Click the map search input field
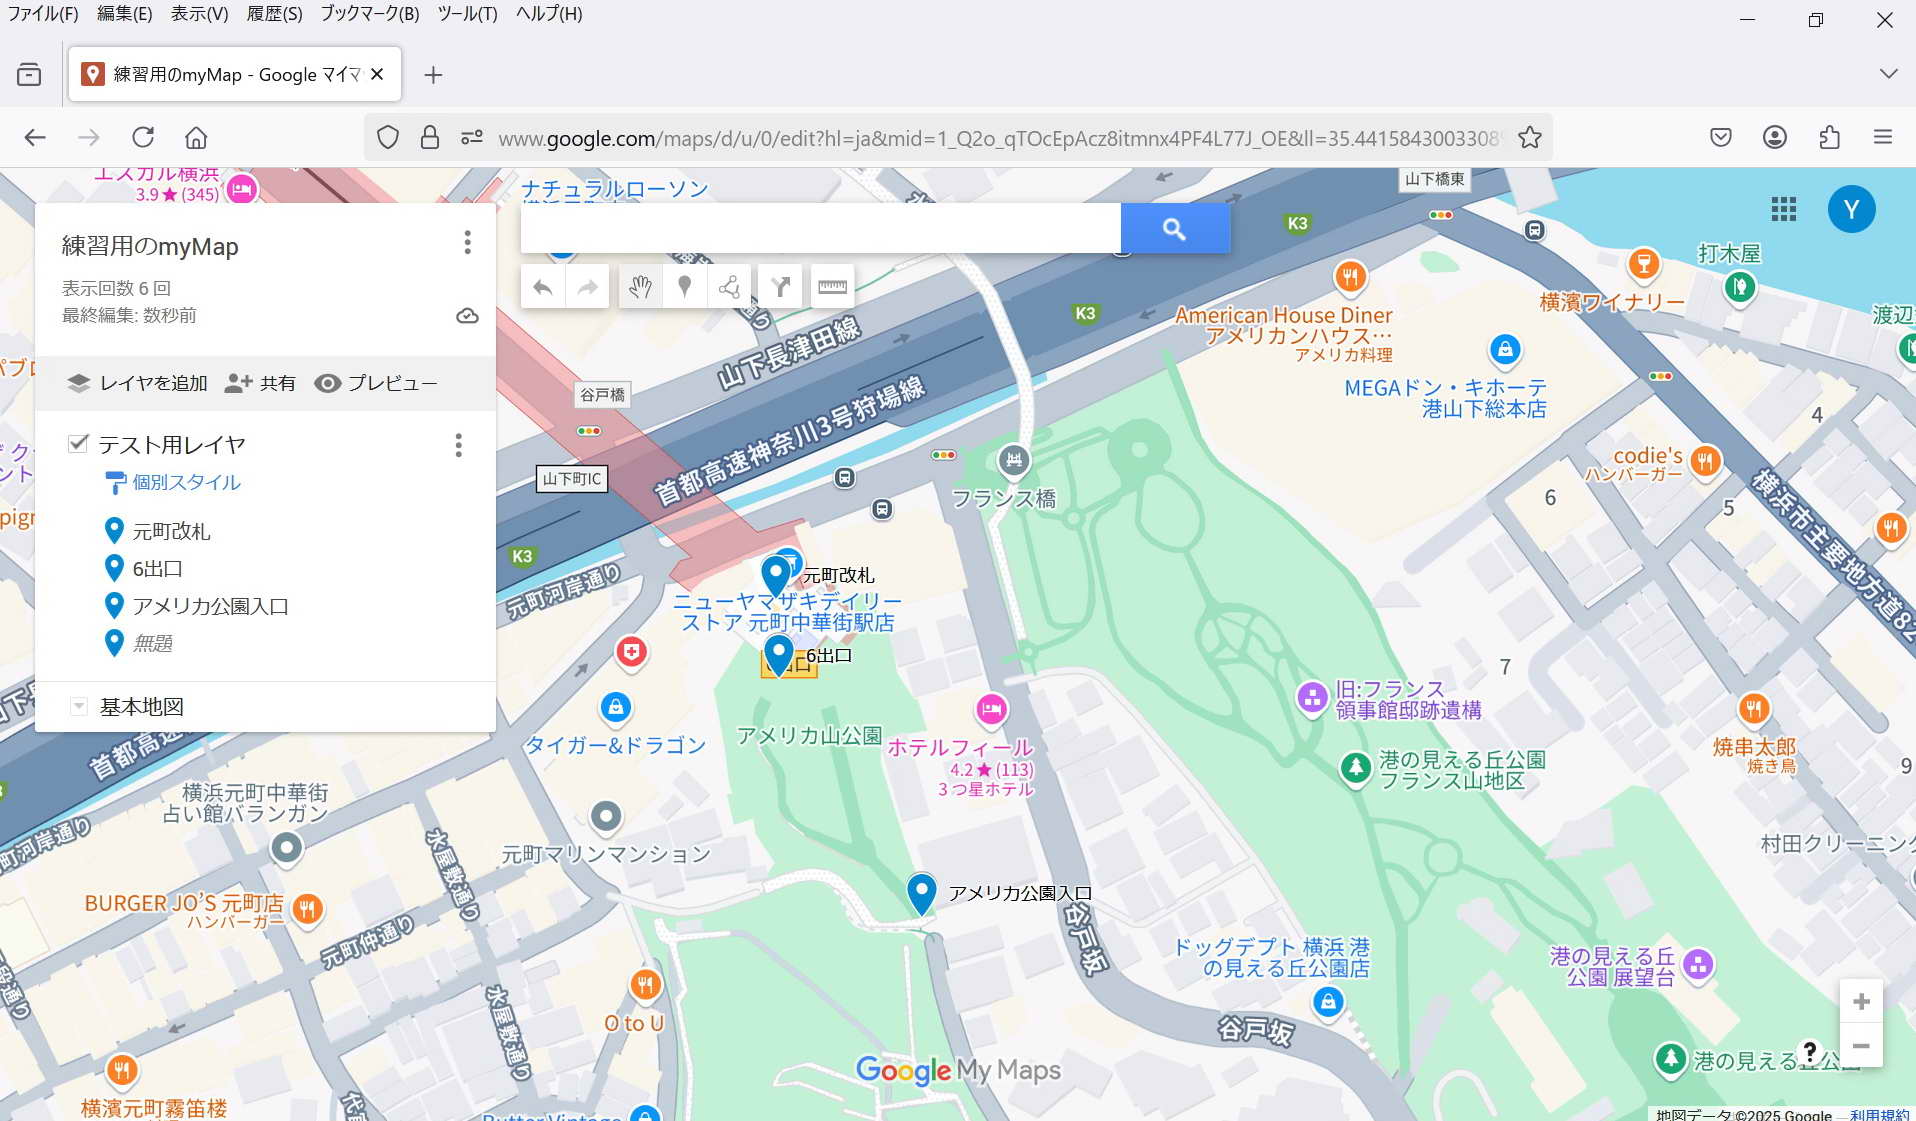Screen dimensions: 1916x1121 tap(820, 229)
